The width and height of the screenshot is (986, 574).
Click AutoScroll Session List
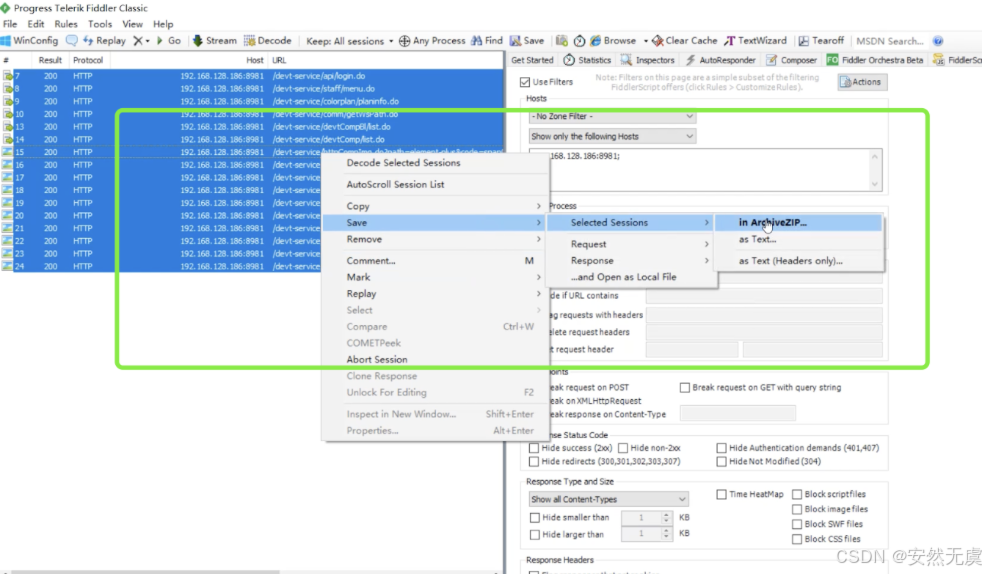pyautogui.click(x=435, y=185)
